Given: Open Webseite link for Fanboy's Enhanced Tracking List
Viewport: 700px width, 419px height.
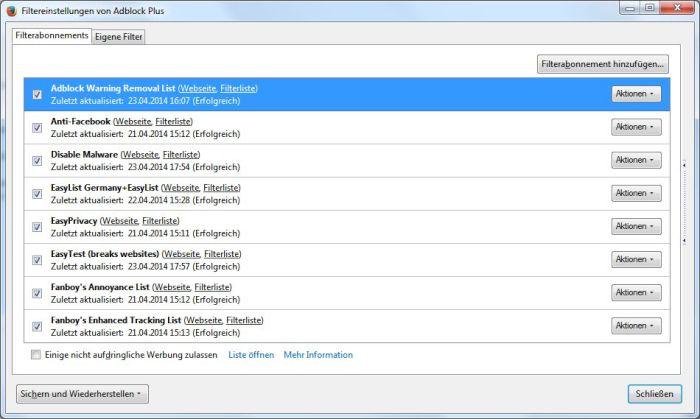Looking at the screenshot, I should point(204,320).
